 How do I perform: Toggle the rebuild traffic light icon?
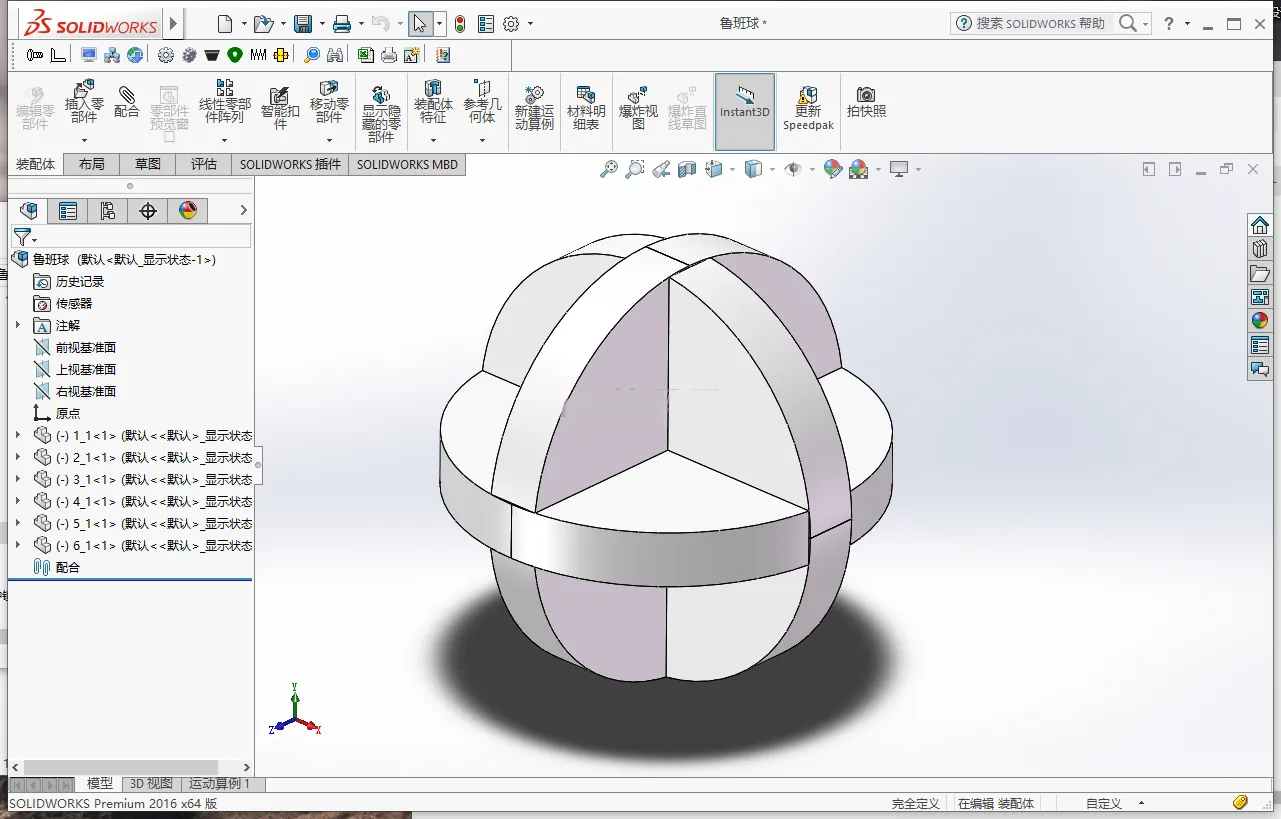[459, 23]
